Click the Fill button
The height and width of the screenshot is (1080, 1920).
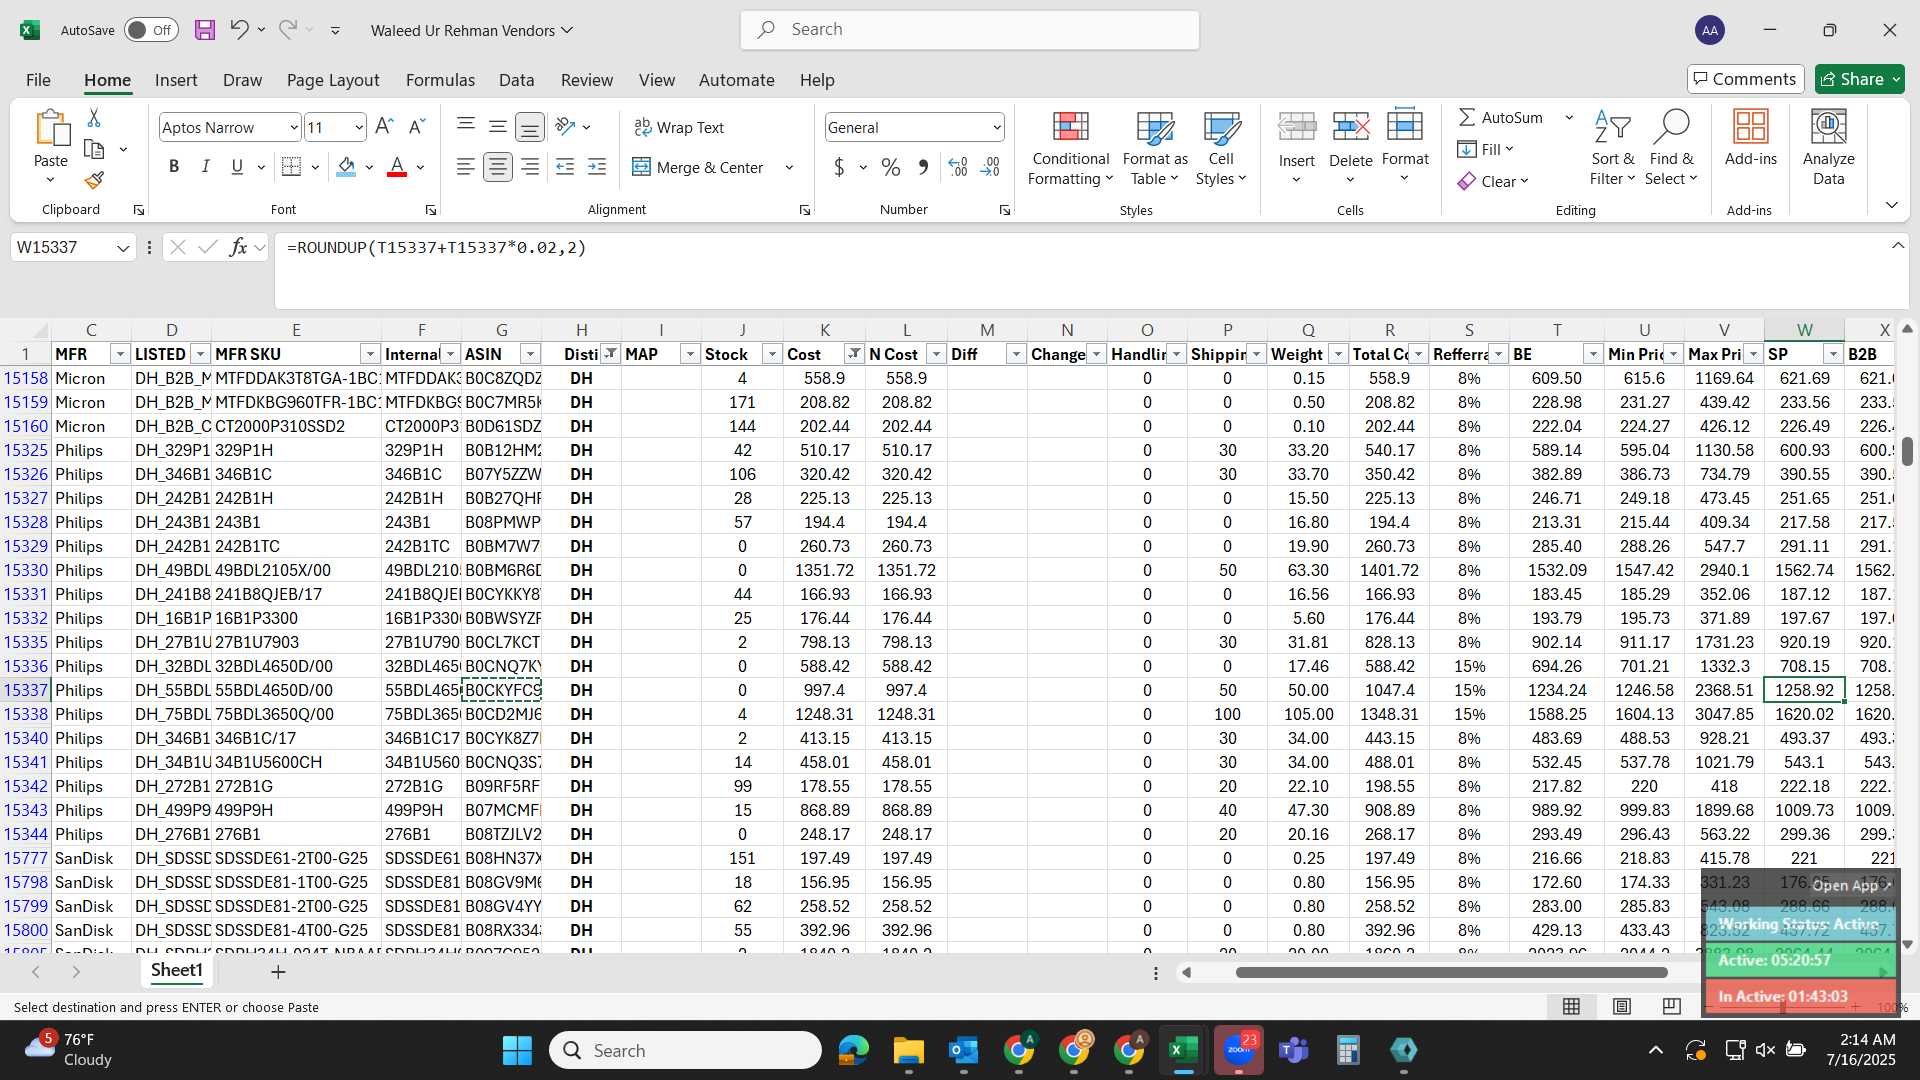pyautogui.click(x=1485, y=149)
